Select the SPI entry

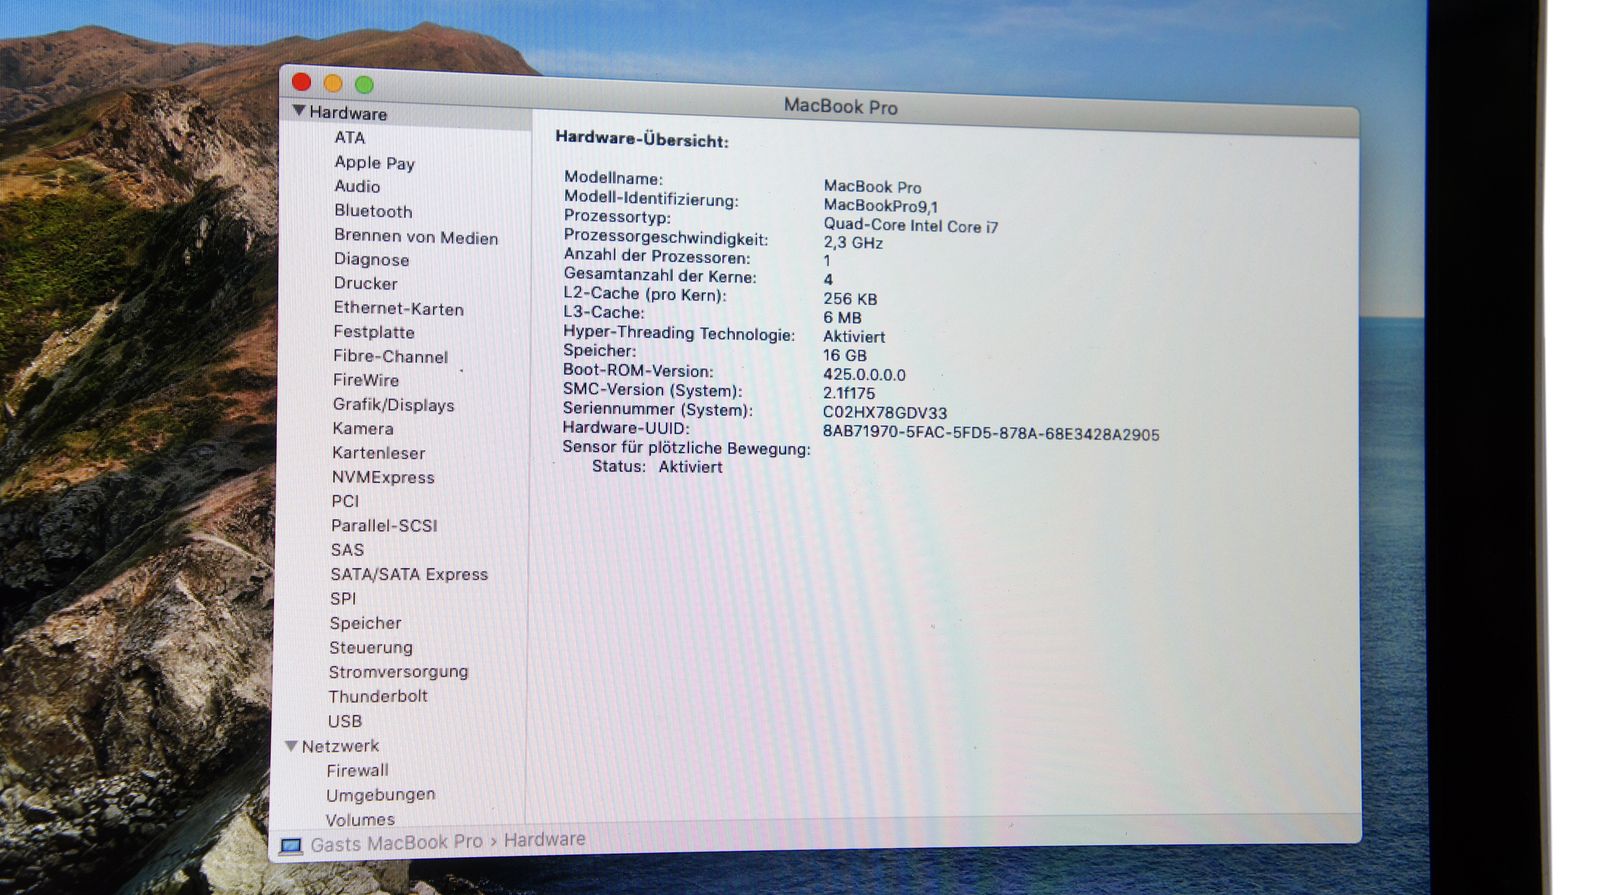[x=343, y=598]
